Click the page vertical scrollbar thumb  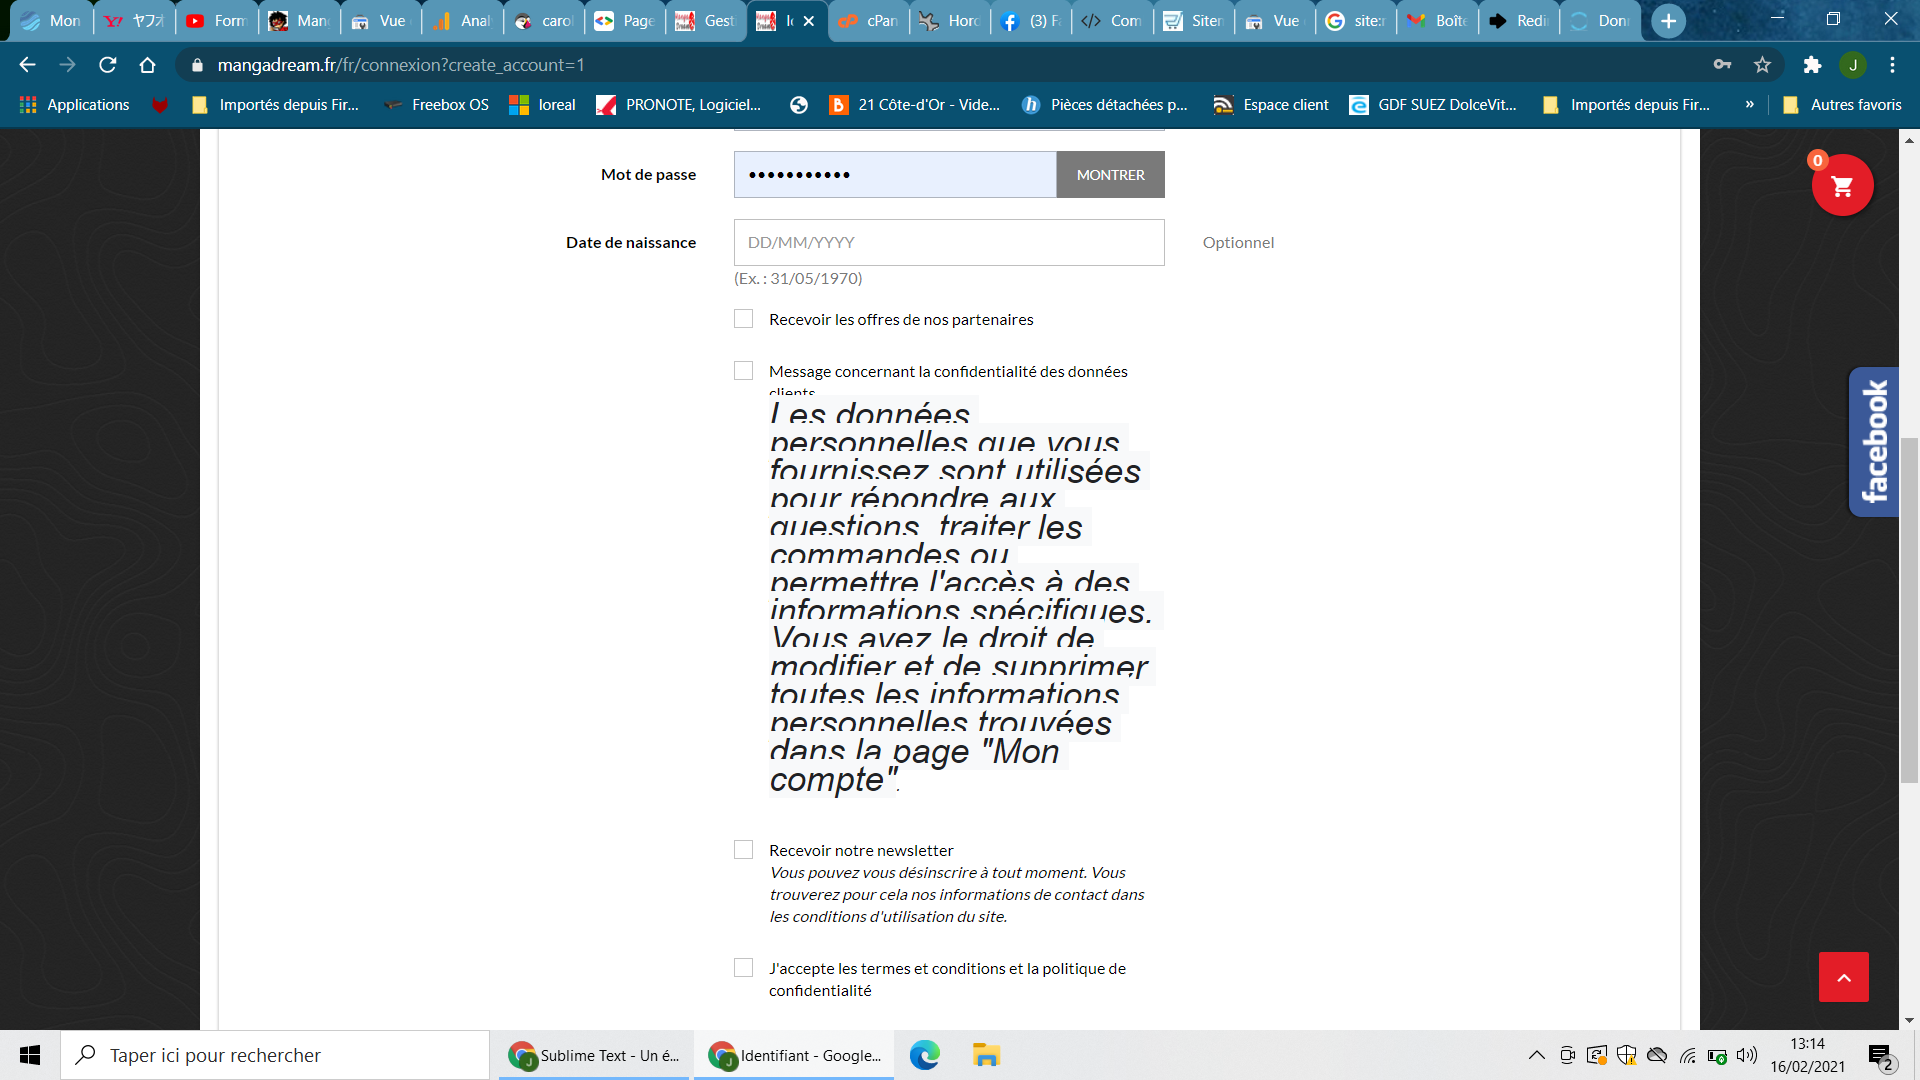(x=1910, y=610)
